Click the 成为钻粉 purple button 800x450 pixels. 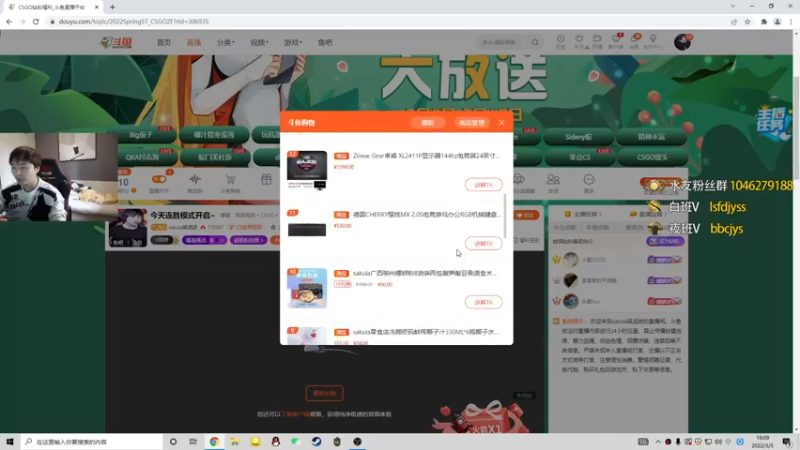click(x=665, y=241)
